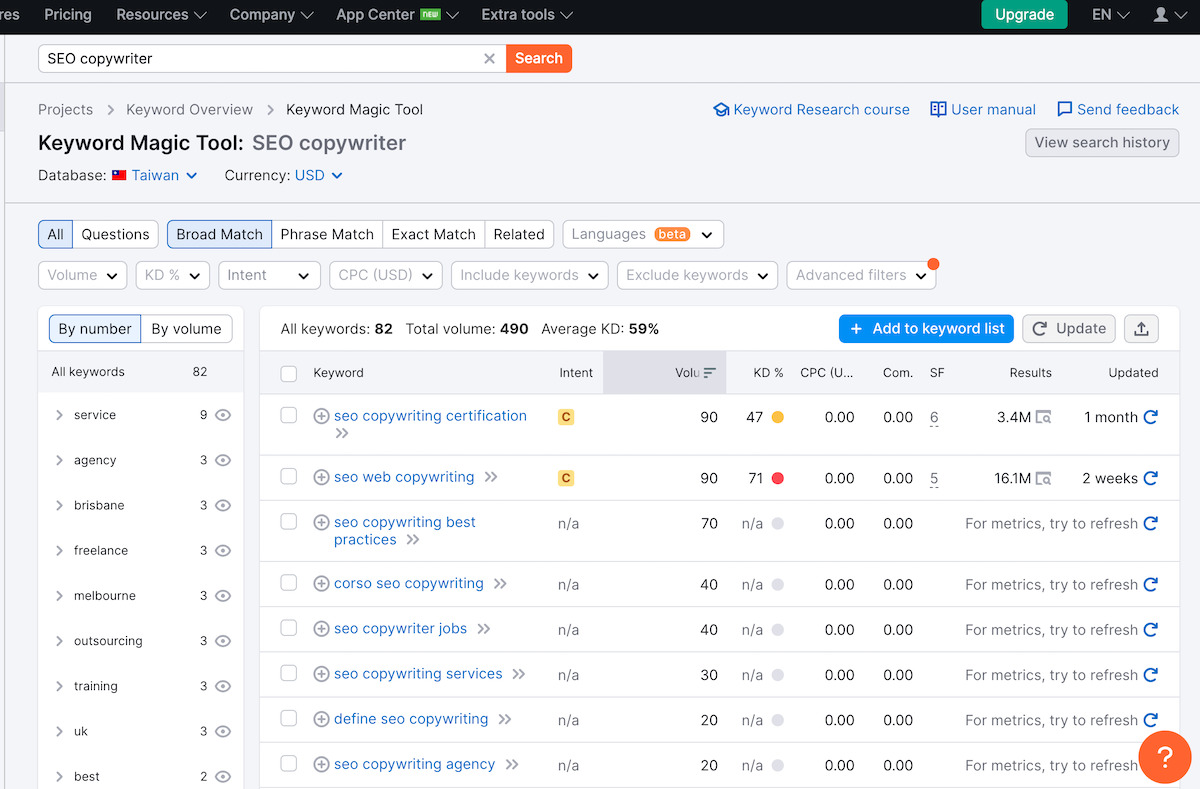
Task: Open double-arrow next to corso seo copywriting
Action: pyautogui.click(x=500, y=584)
